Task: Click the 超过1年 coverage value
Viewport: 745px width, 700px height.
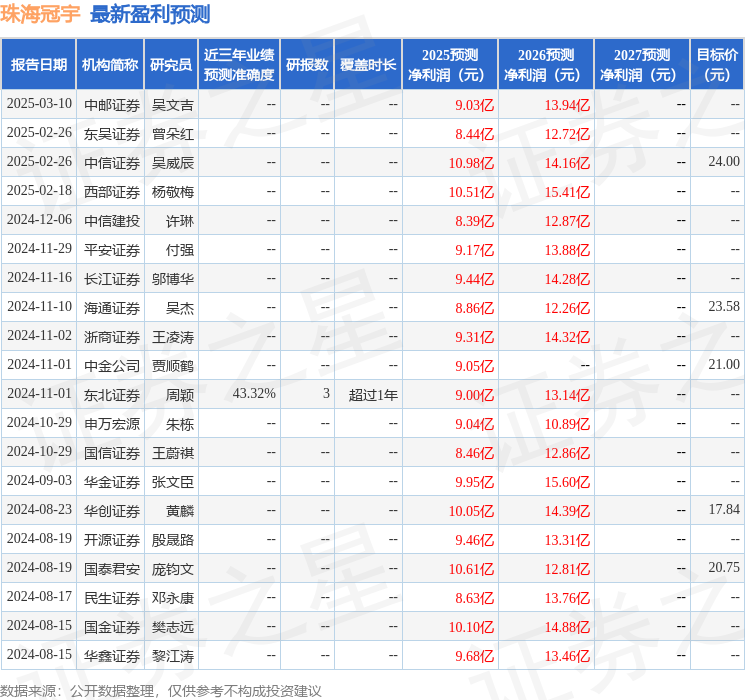Action: (373, 395)
